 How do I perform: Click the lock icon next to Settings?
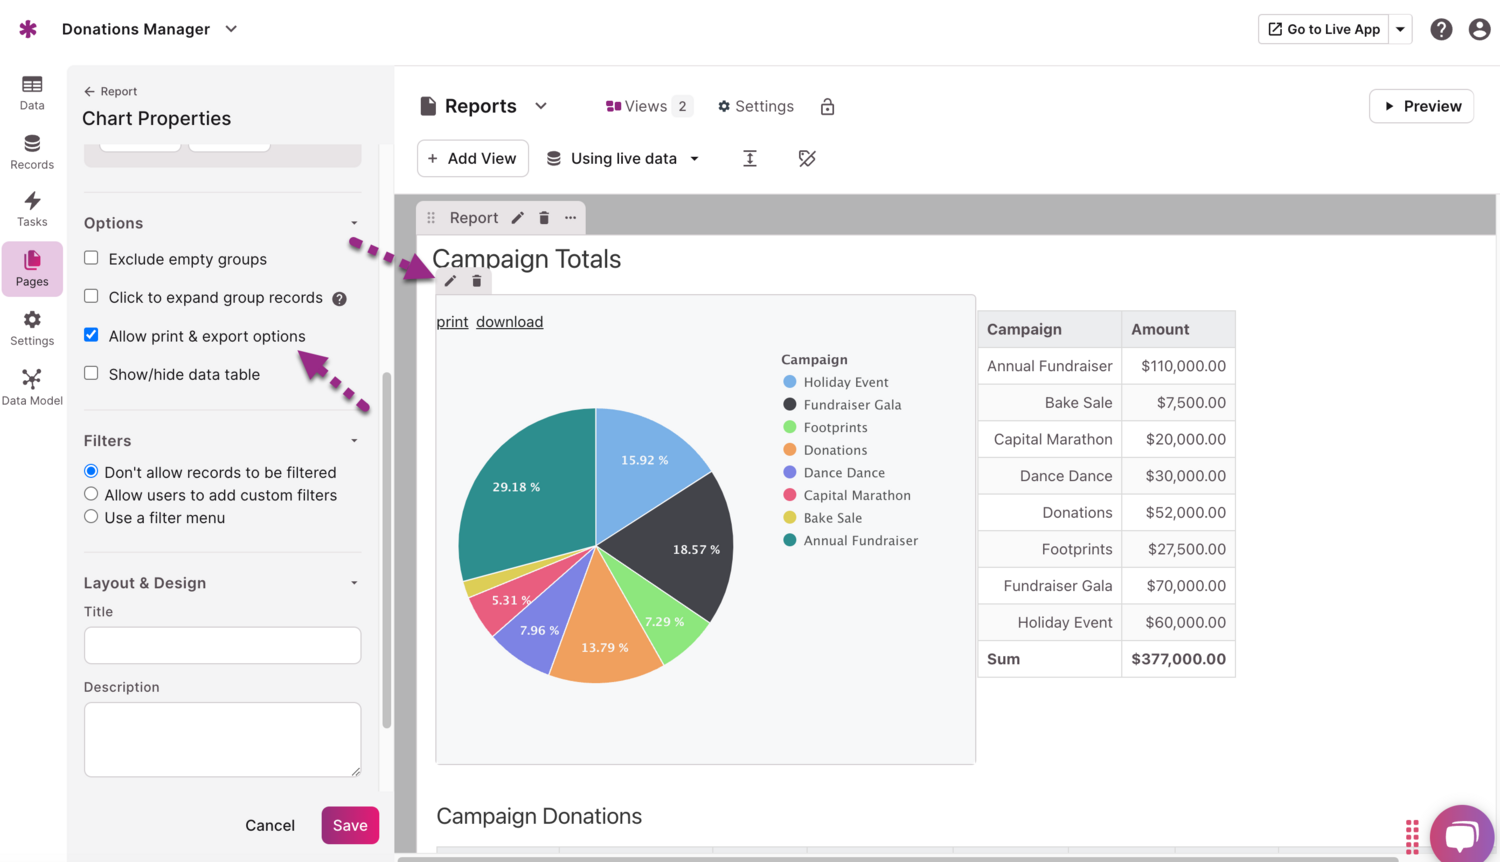point(827,107)
